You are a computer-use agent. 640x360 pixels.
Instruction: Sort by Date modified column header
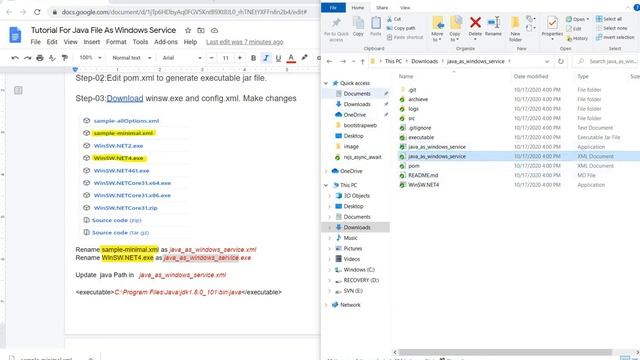coord(531,76)
